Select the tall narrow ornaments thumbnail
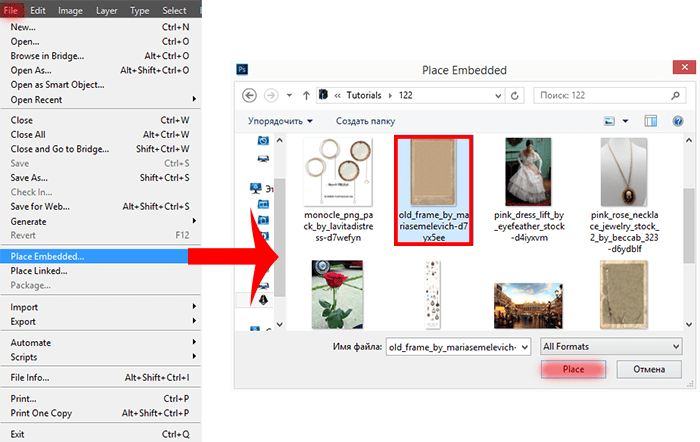This screenshot has height=442, width=700. point(433,295)
